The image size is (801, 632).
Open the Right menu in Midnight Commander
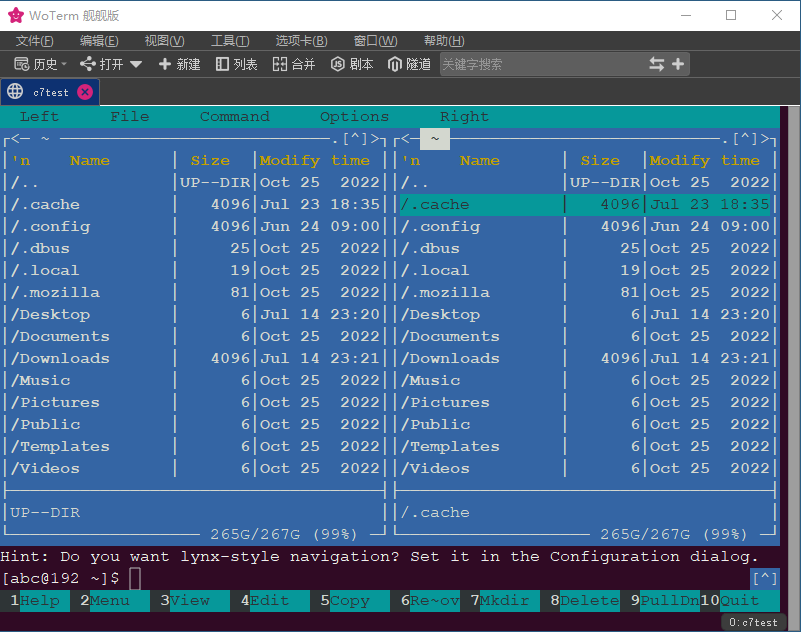464,116
